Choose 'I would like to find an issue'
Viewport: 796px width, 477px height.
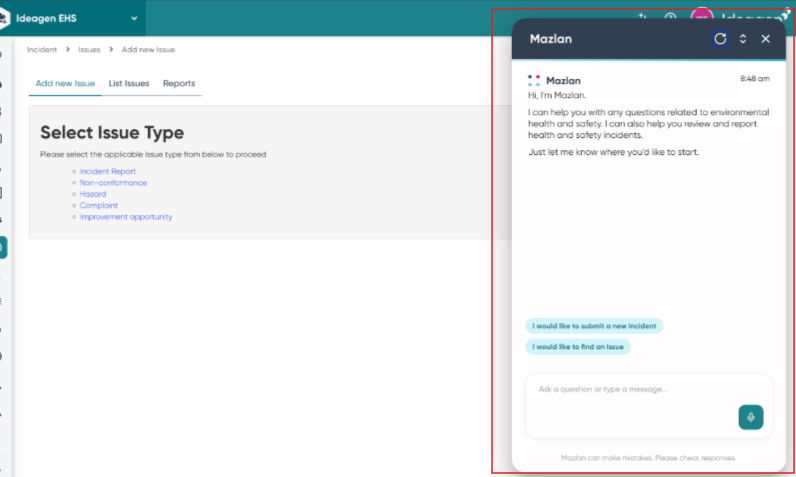[578, 347]
